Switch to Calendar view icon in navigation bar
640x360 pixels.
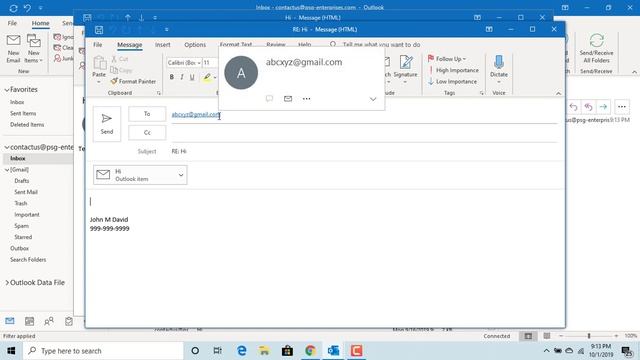(29, 321)
